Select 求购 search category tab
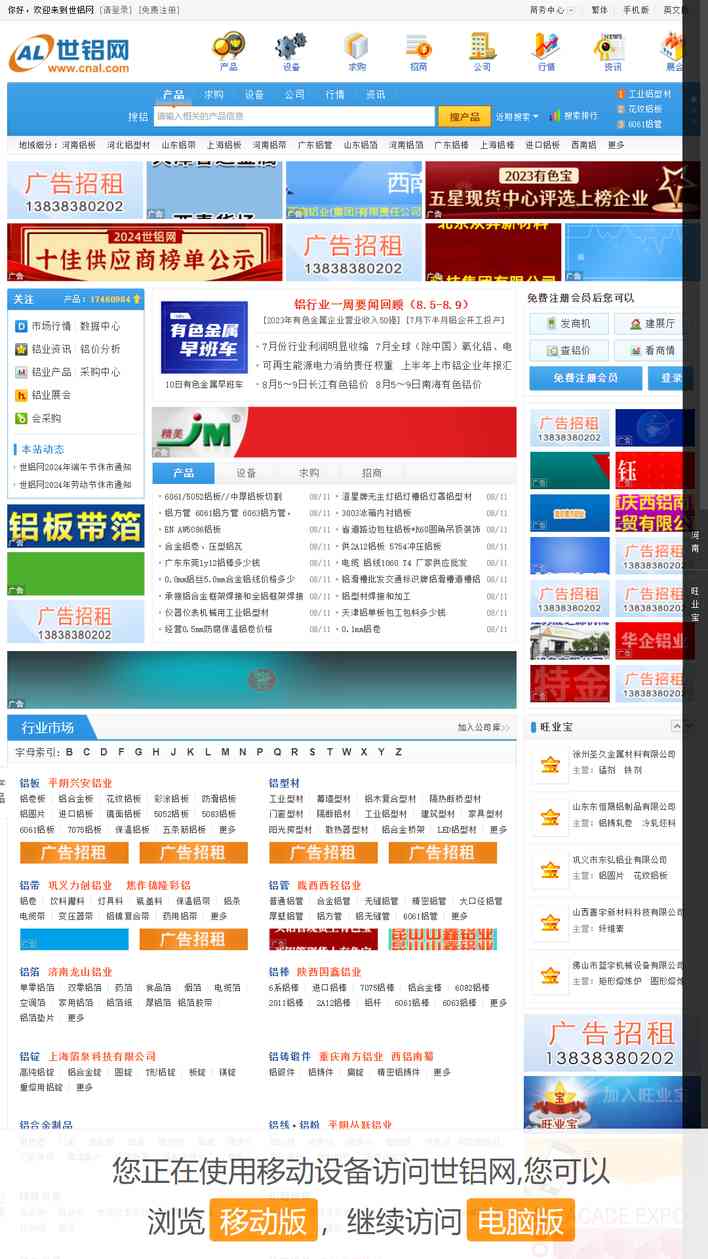This screenshot has height=1259, width=708. pyautogui.click(x=214, y=95)
